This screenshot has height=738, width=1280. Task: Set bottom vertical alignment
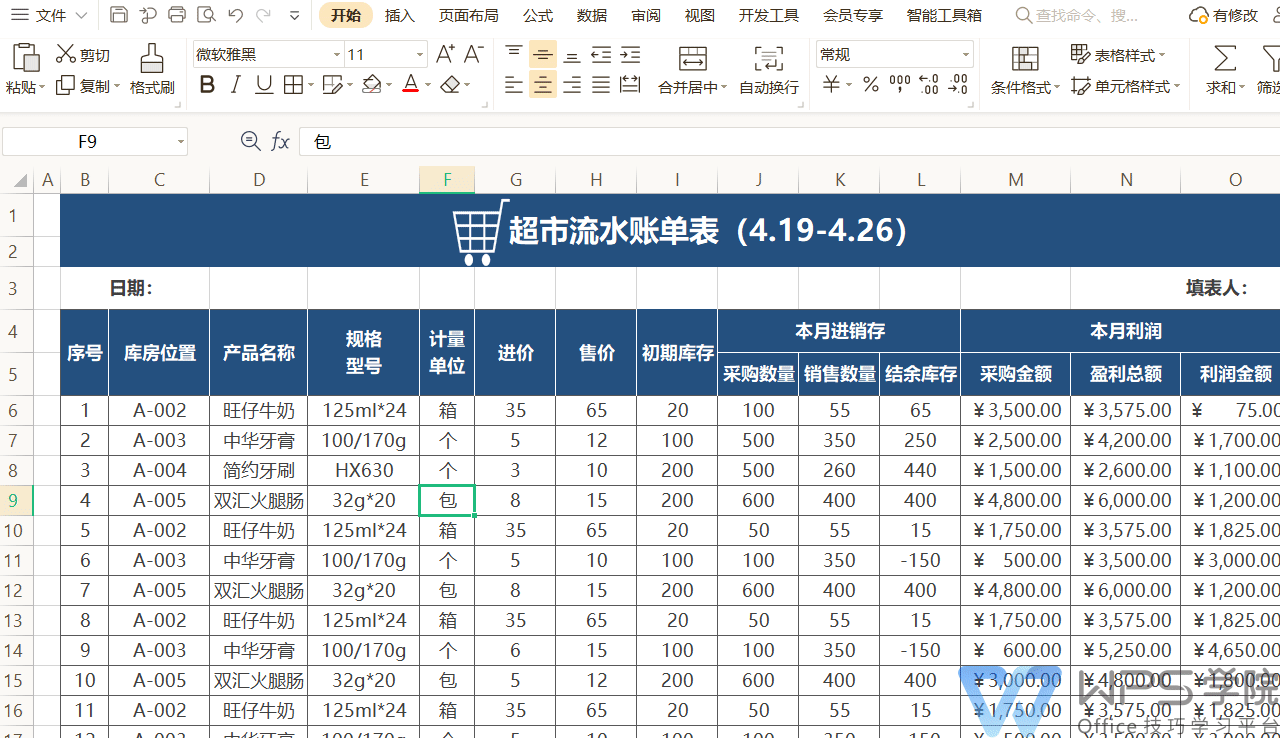point(572,55)
